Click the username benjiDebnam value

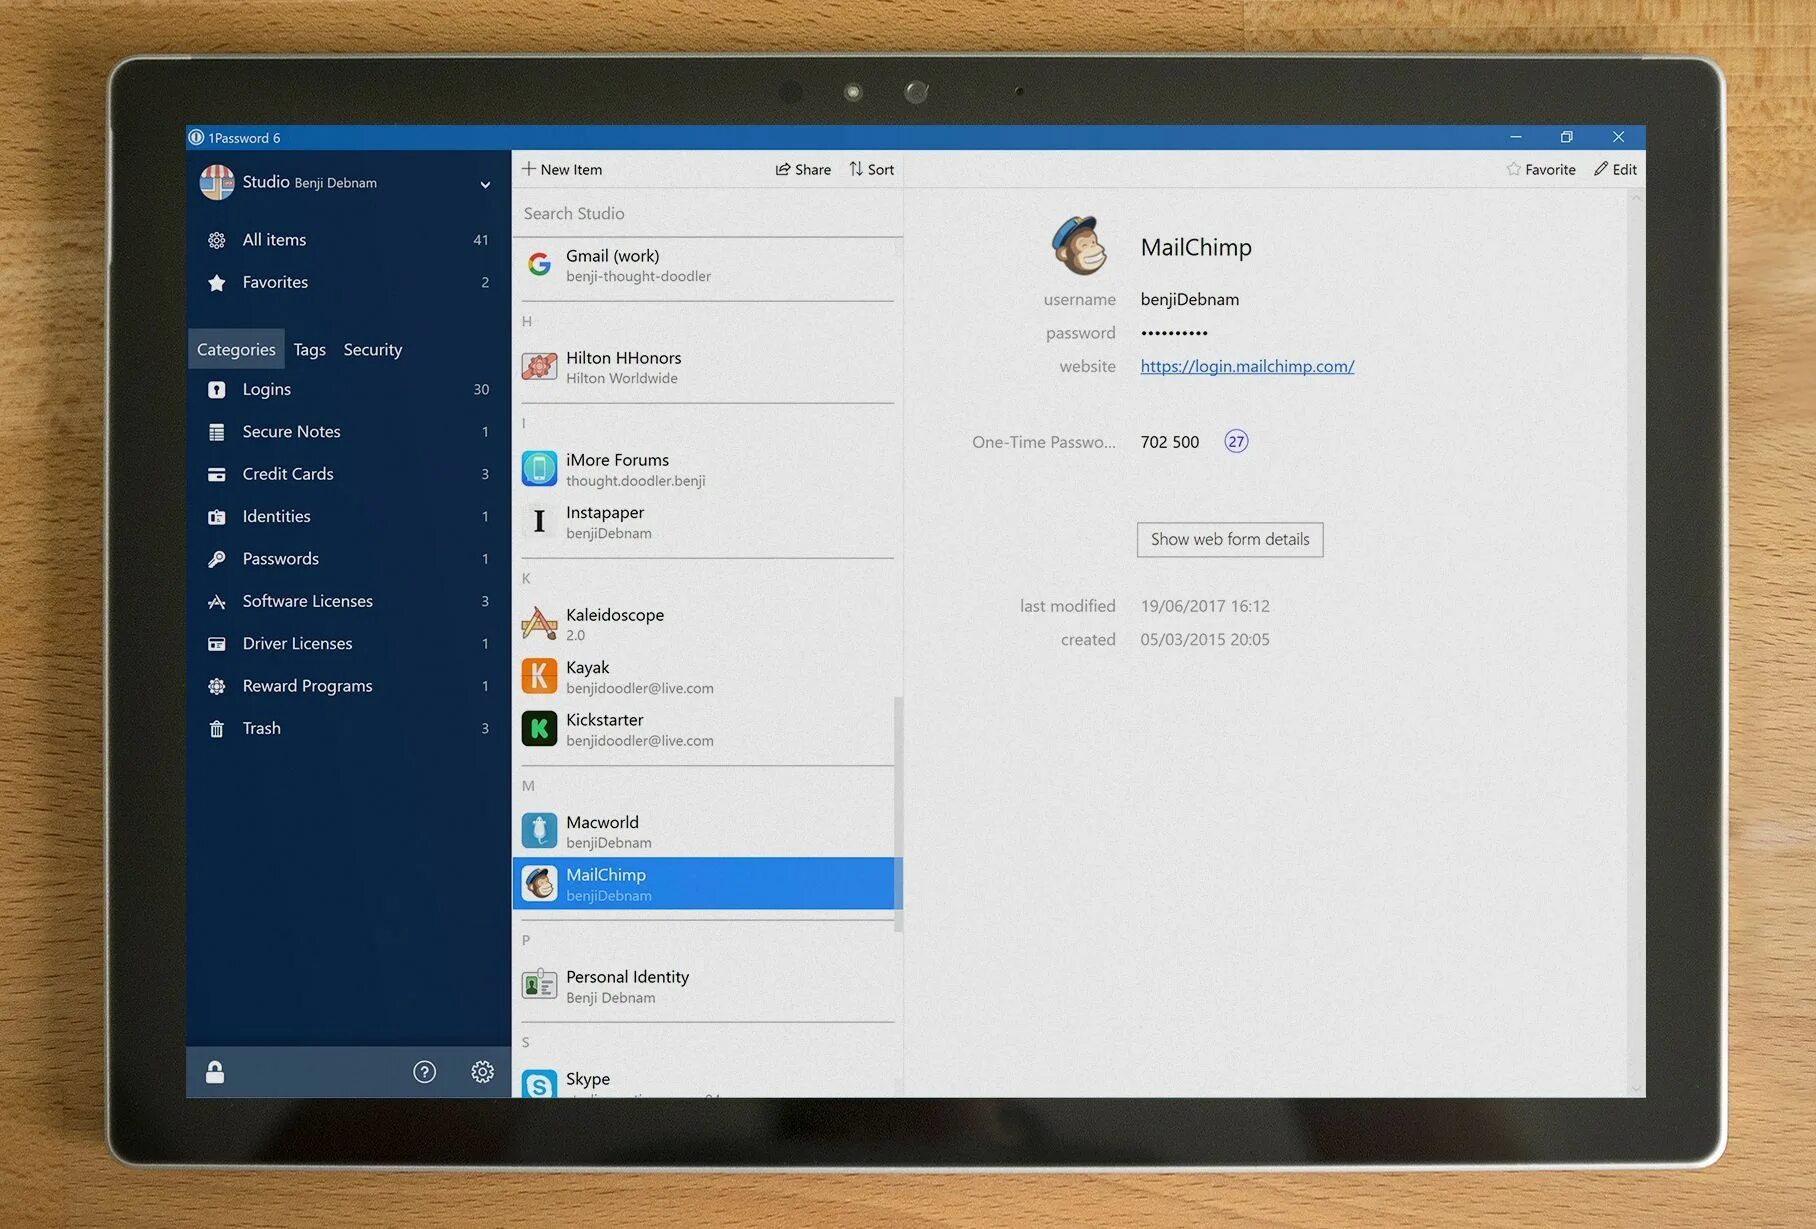coord(1190,299)
